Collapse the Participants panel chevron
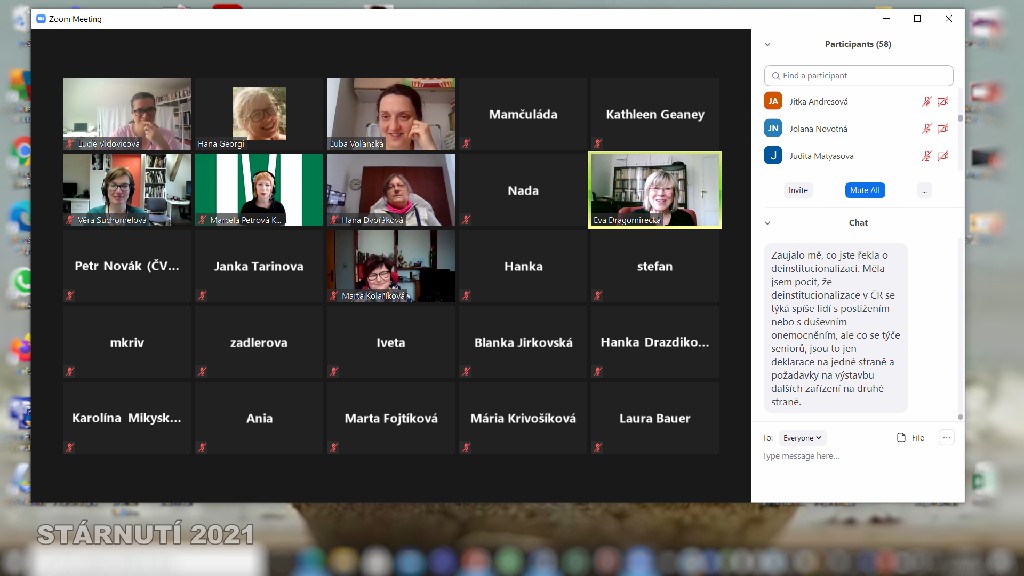 coord(768,44)
